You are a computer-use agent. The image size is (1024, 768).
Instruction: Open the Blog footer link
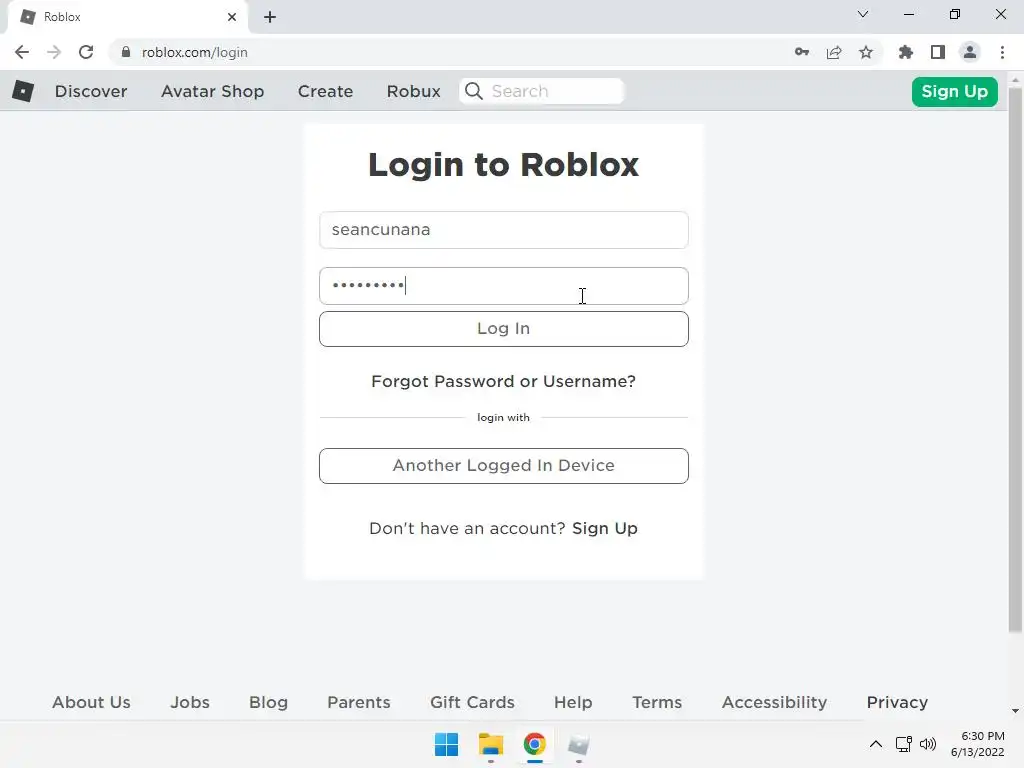[268, 702]
